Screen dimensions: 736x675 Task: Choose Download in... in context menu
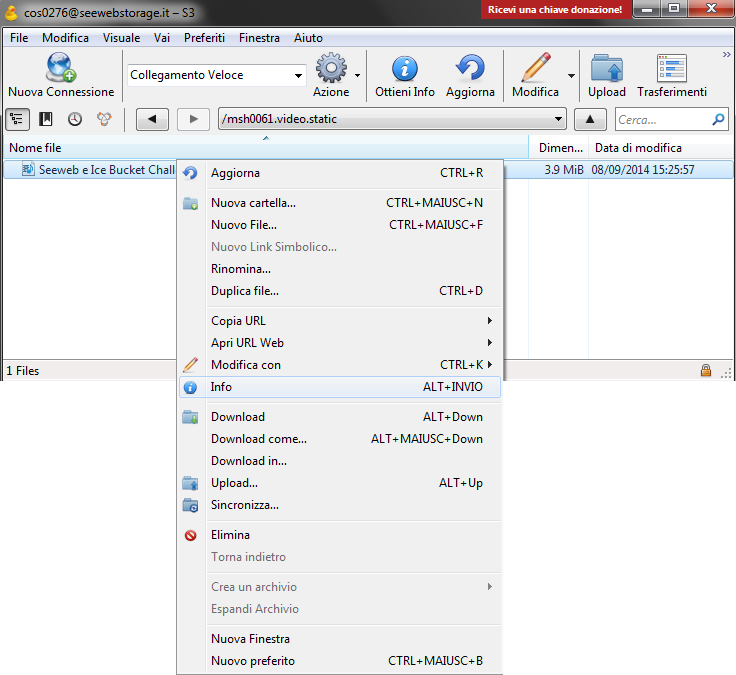coord(340,461)
